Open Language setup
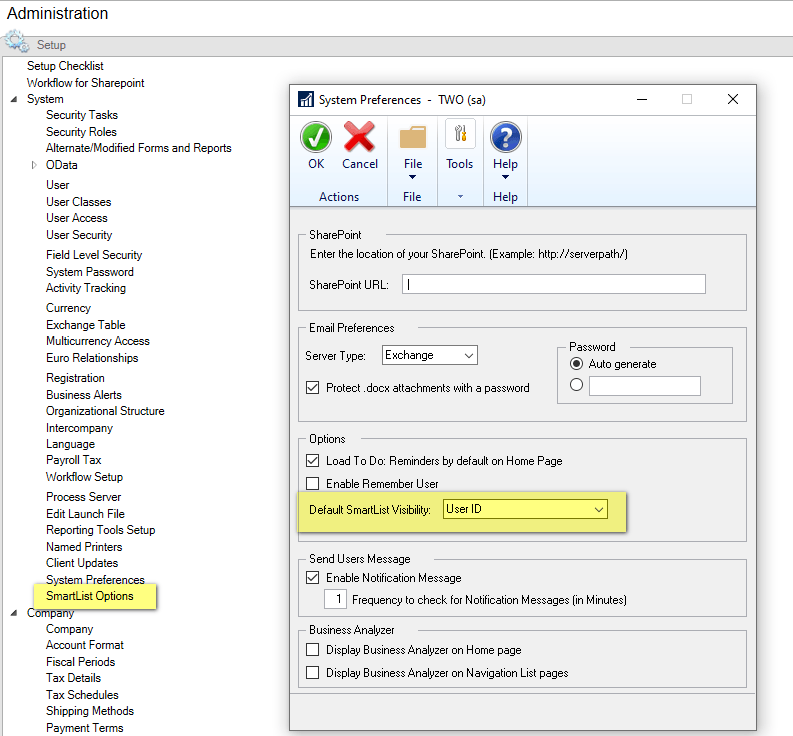This screenshot has height=736, width=793. pyautogui.click(x=70, y=444)
